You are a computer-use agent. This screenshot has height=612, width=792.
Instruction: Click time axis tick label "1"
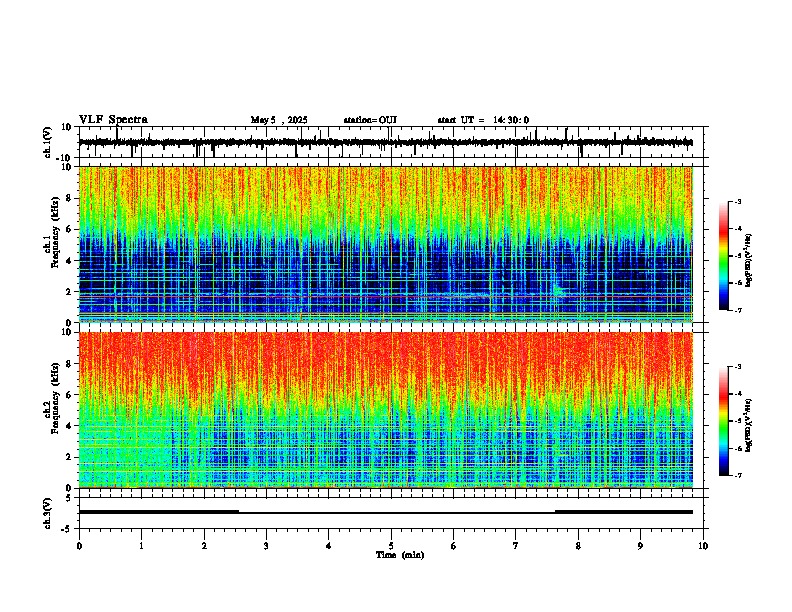click(141, 546)
